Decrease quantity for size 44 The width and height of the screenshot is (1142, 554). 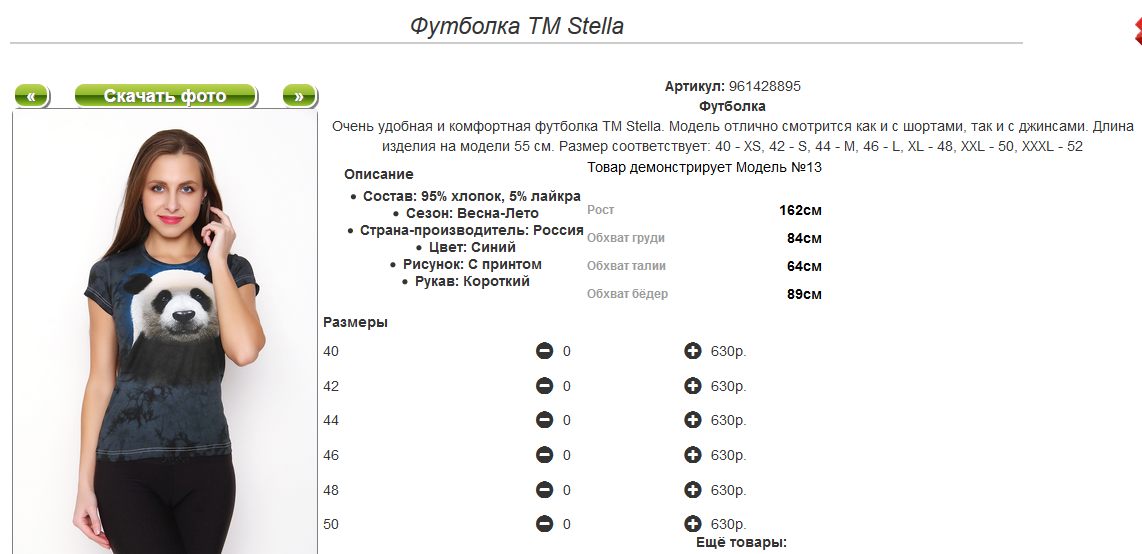[x=544, y=420]
